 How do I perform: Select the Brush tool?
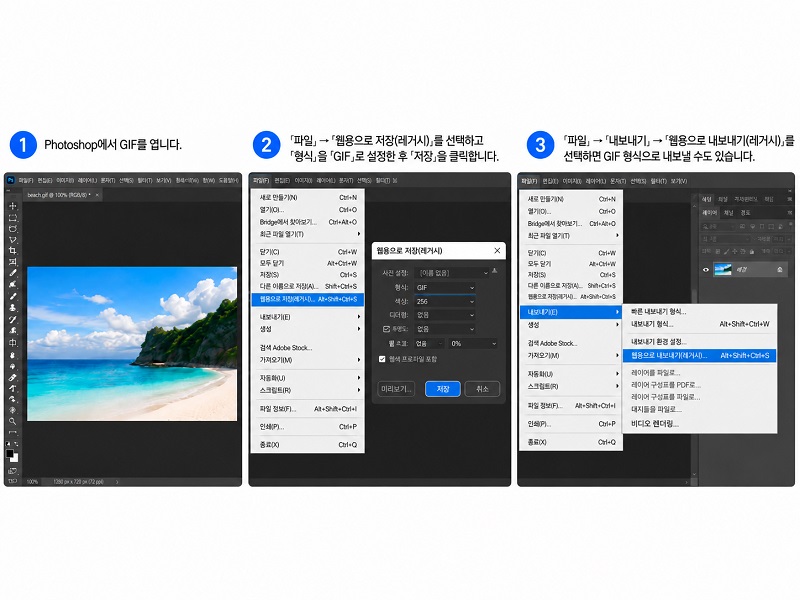tap(13, 296)
